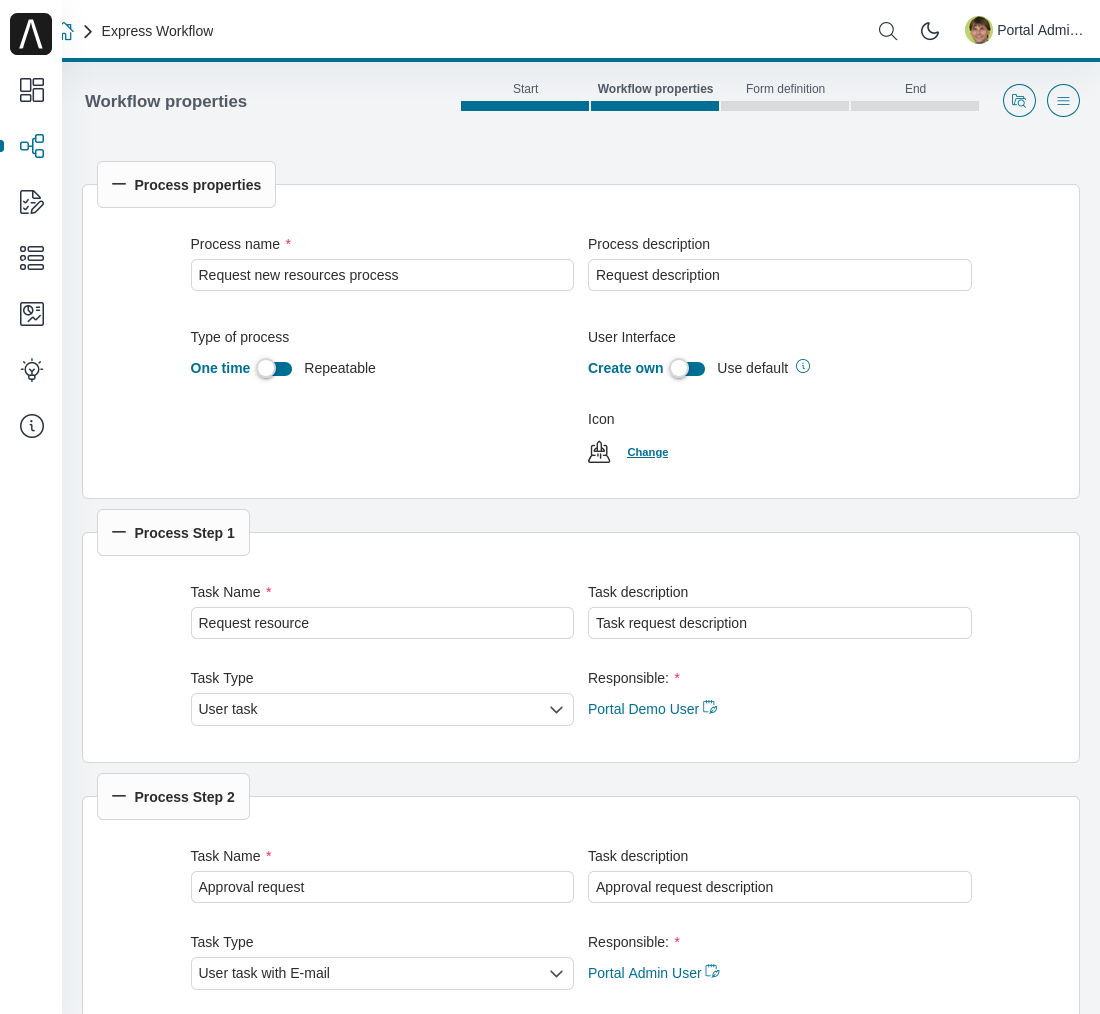Open the form editor sidebar icon
This screenshot has height=1014, width=1100.
[32, 202]
